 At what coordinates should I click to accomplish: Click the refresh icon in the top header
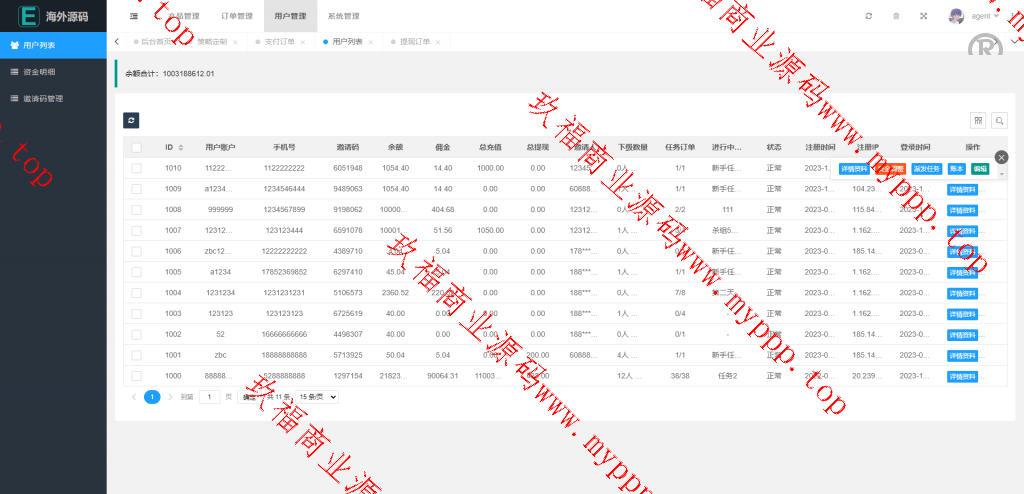tap(868, 16)
